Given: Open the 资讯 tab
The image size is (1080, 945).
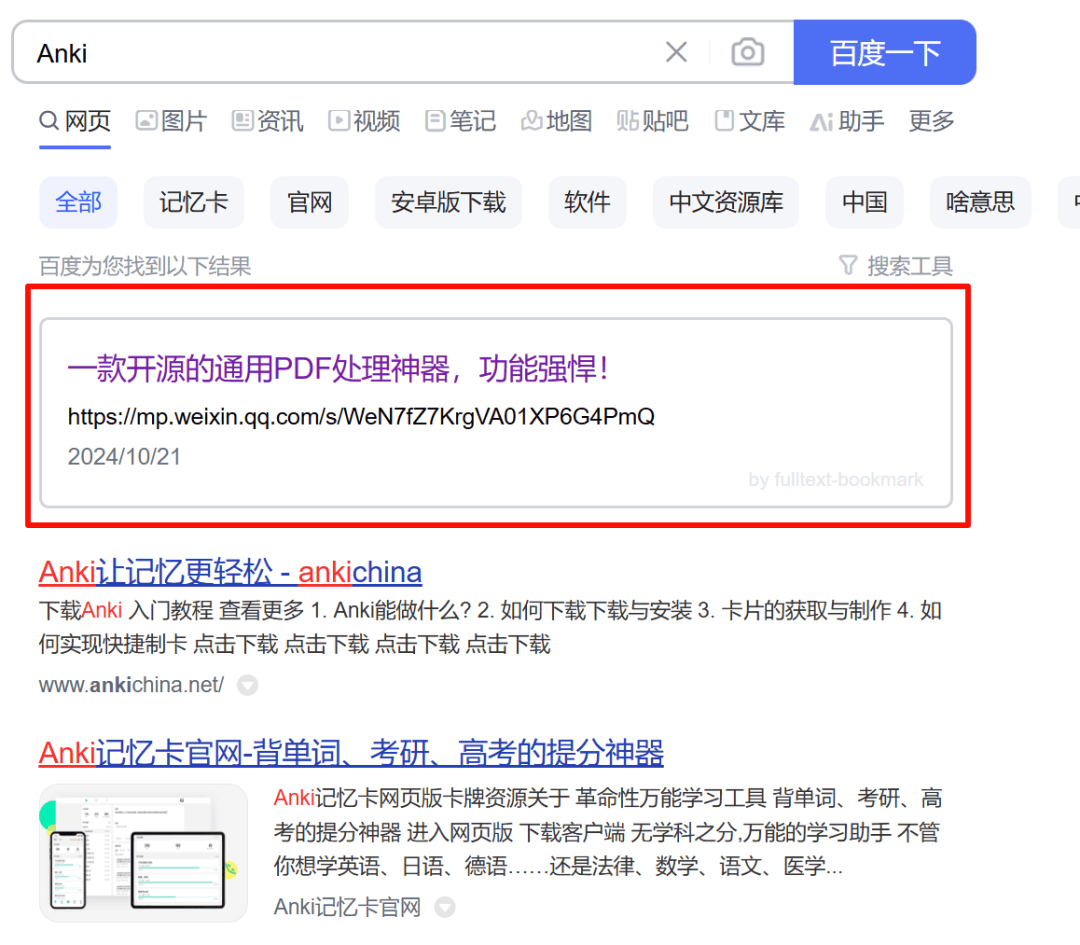Looking at the screenshot, I should (x=267, y=121).
